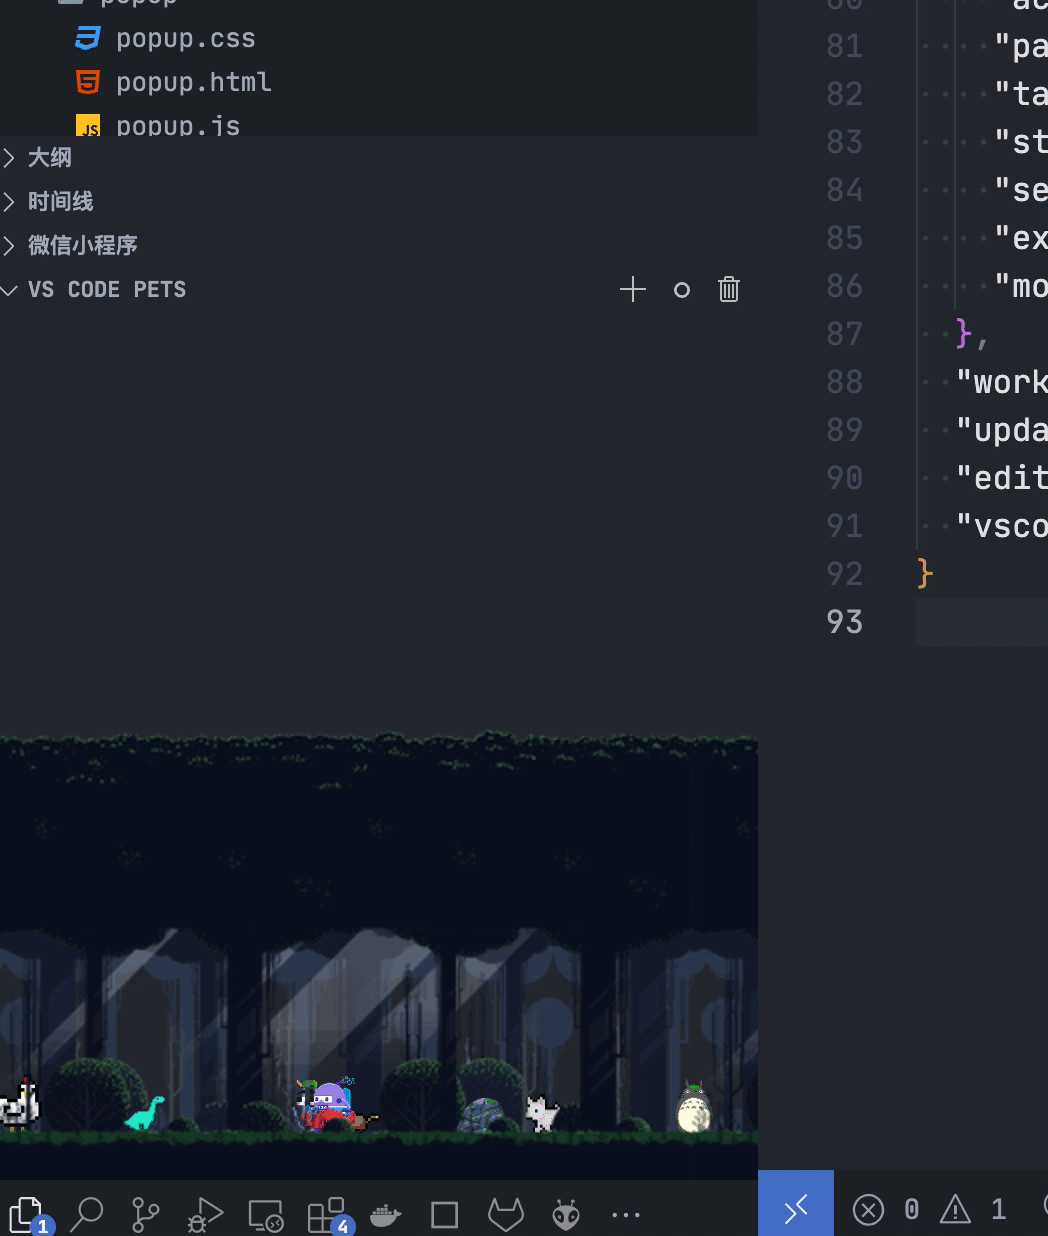
Task: Click the "vsco text on line 91
Action: 1002,526
